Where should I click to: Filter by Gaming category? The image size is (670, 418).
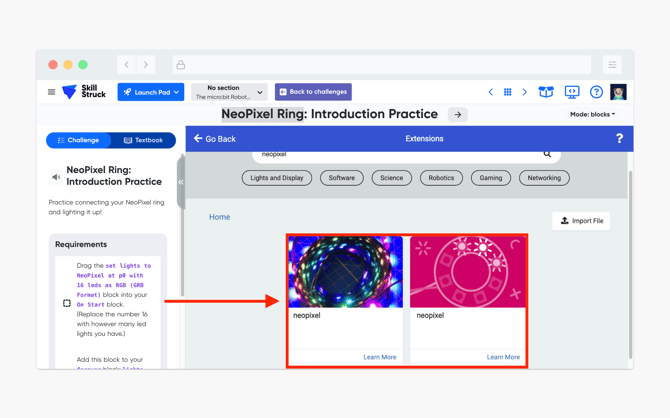(491, 178)
